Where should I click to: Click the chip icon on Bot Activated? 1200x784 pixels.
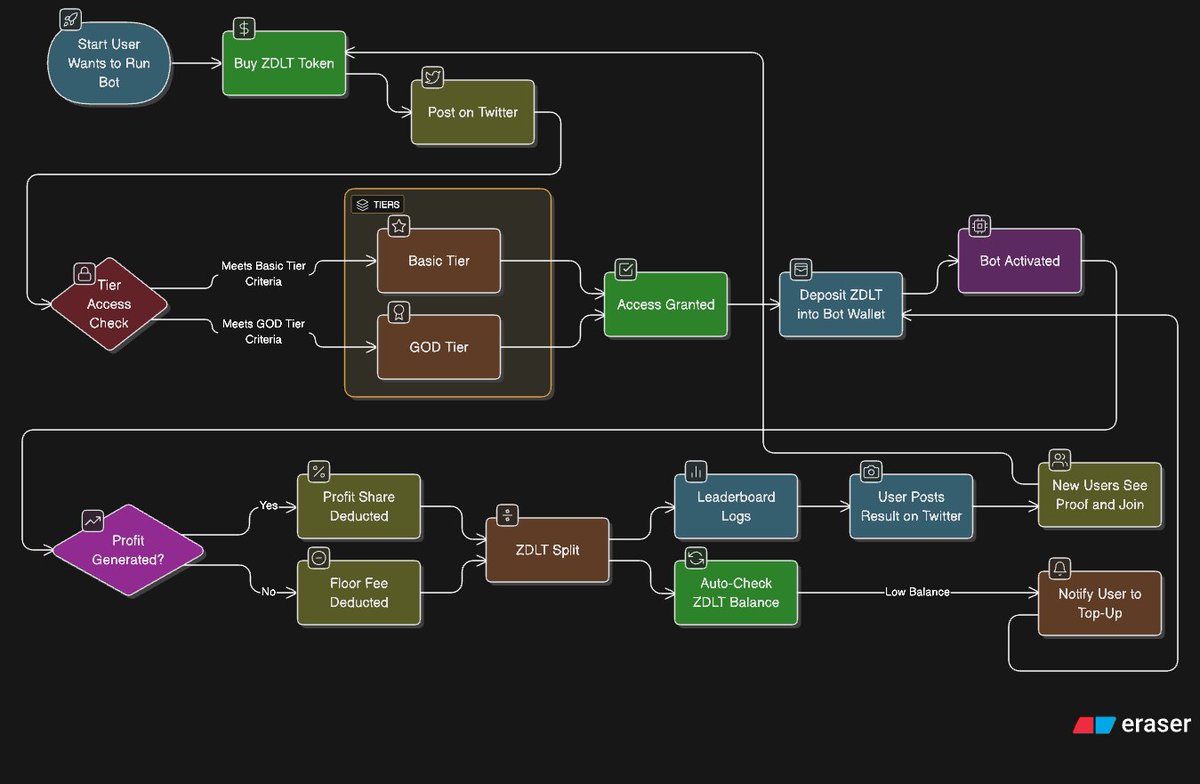tap(979, 226)
